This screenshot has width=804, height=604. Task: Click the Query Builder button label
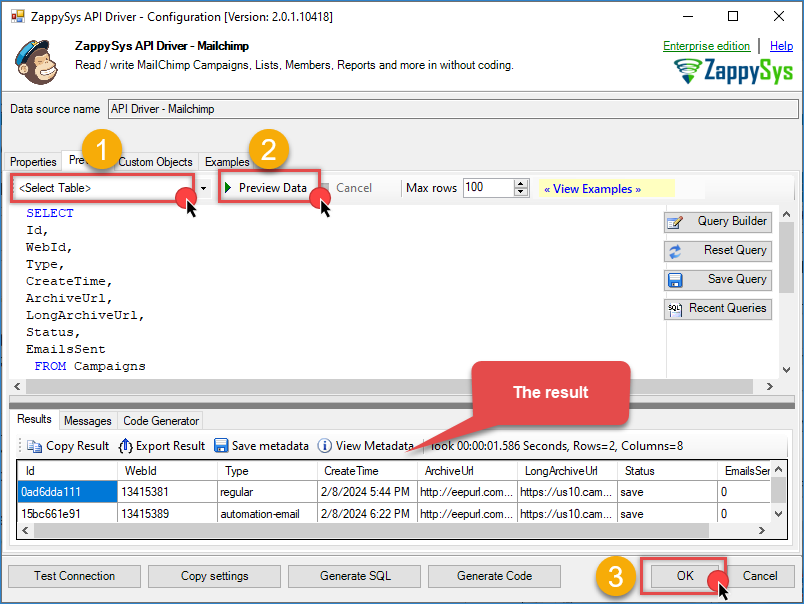732,221
